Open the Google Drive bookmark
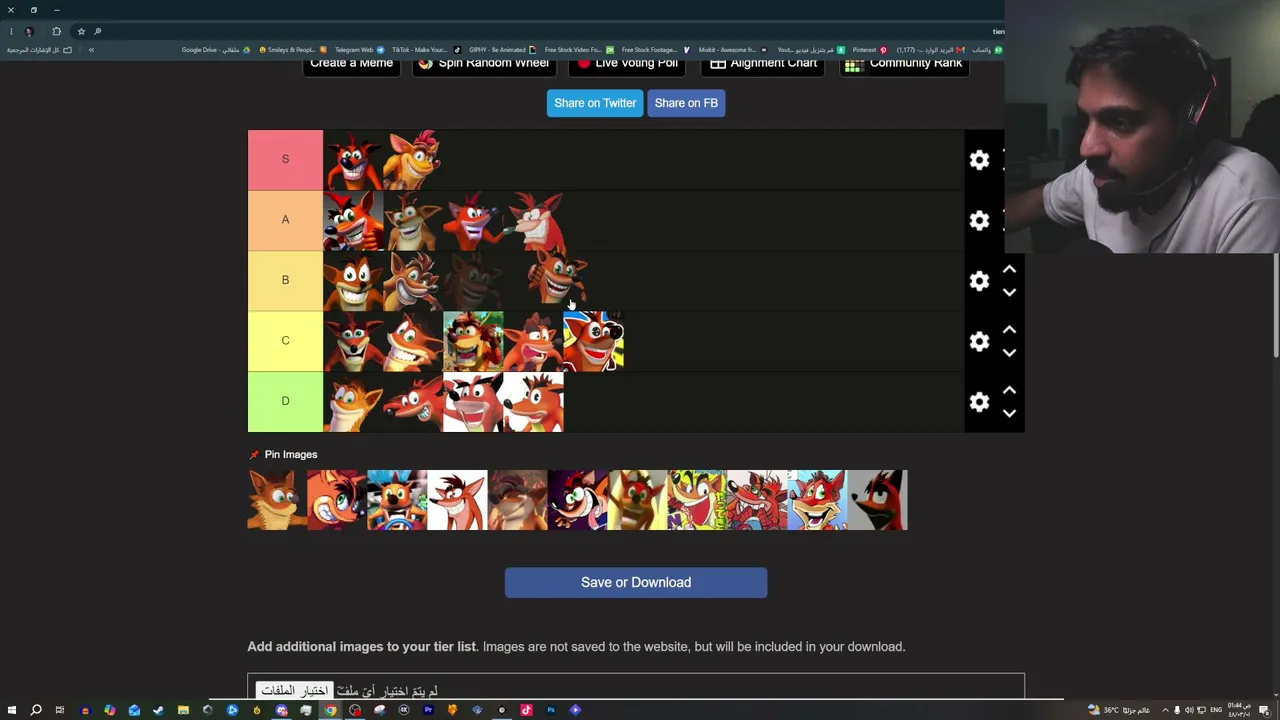This screenshot has width=1280, height=720. [215, 50]
